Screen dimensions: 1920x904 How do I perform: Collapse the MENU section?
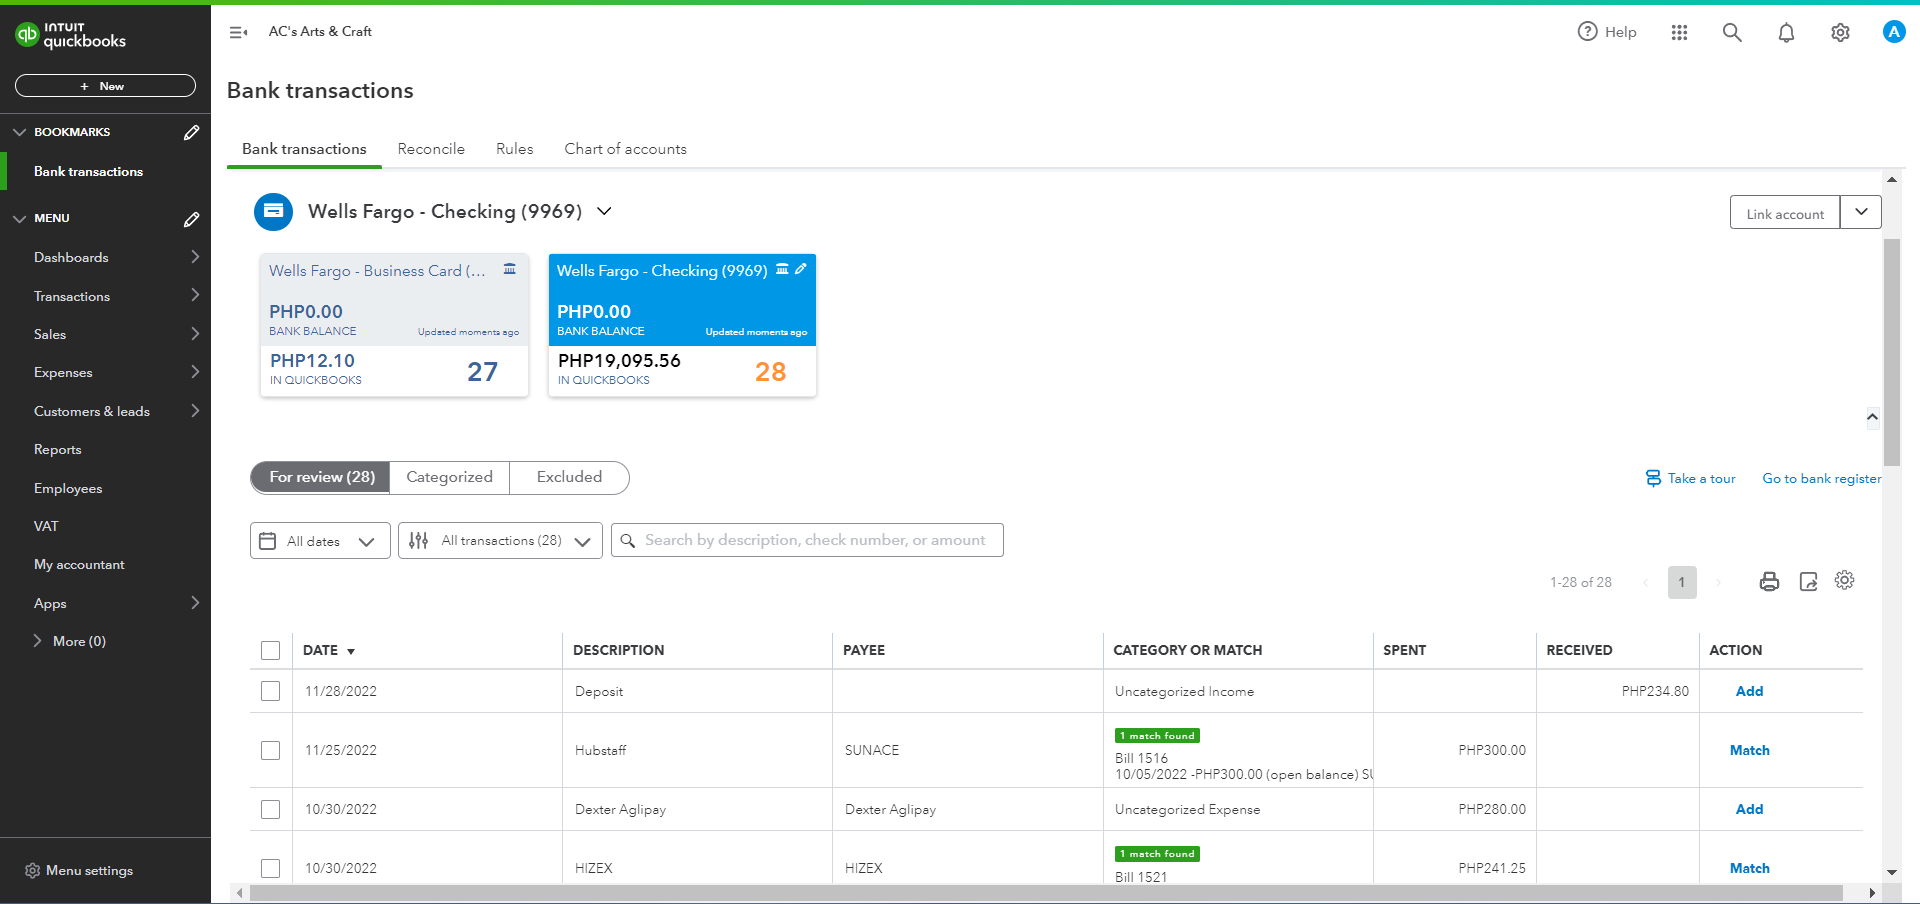pos(20,218)
